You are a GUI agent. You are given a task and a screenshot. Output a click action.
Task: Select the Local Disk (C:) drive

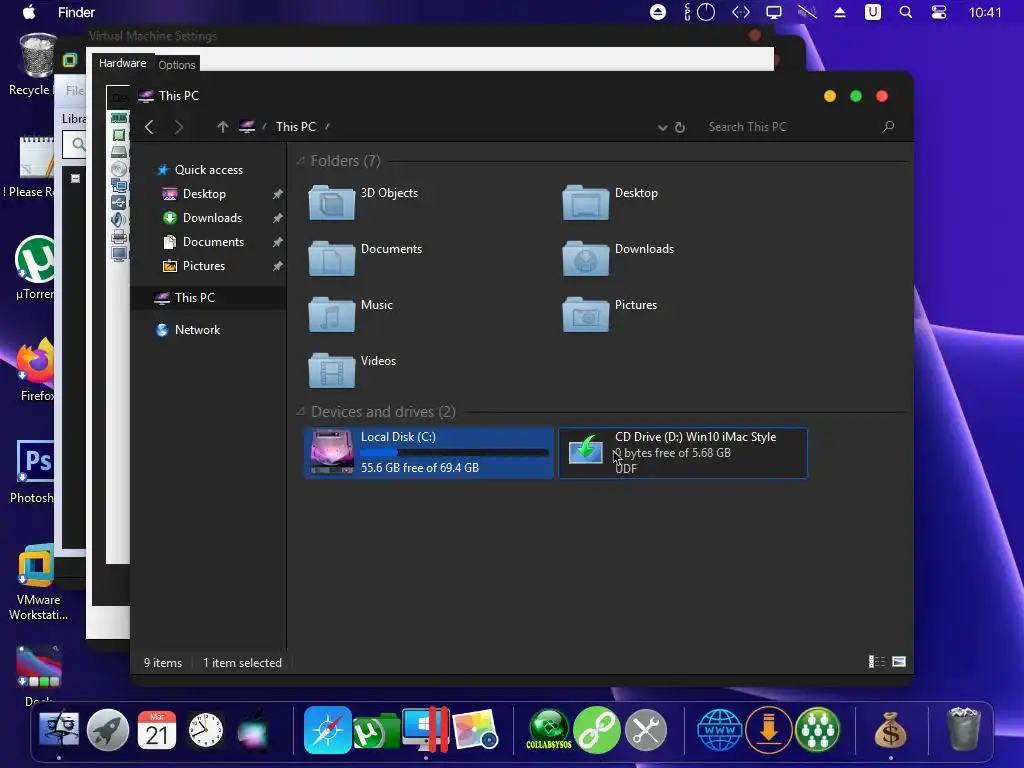pos(429,453)
